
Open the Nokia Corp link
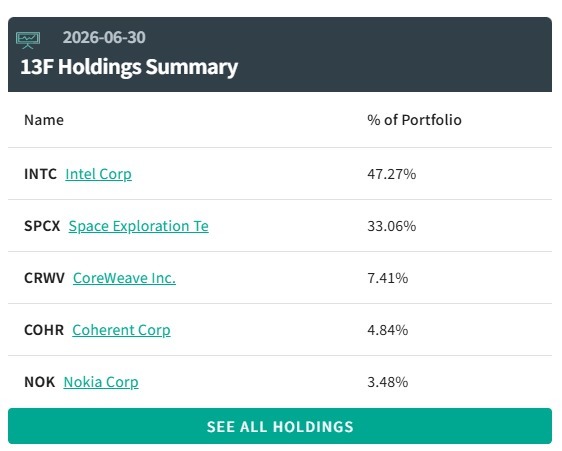101,382
